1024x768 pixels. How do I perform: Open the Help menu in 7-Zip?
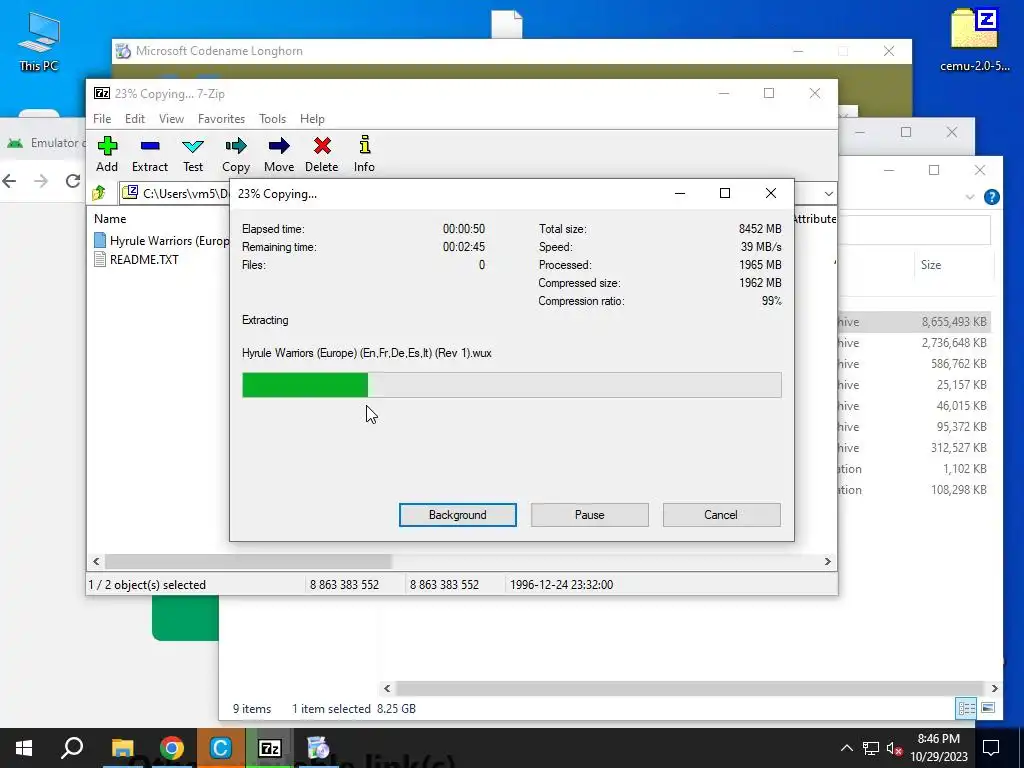tap(312, 119)
